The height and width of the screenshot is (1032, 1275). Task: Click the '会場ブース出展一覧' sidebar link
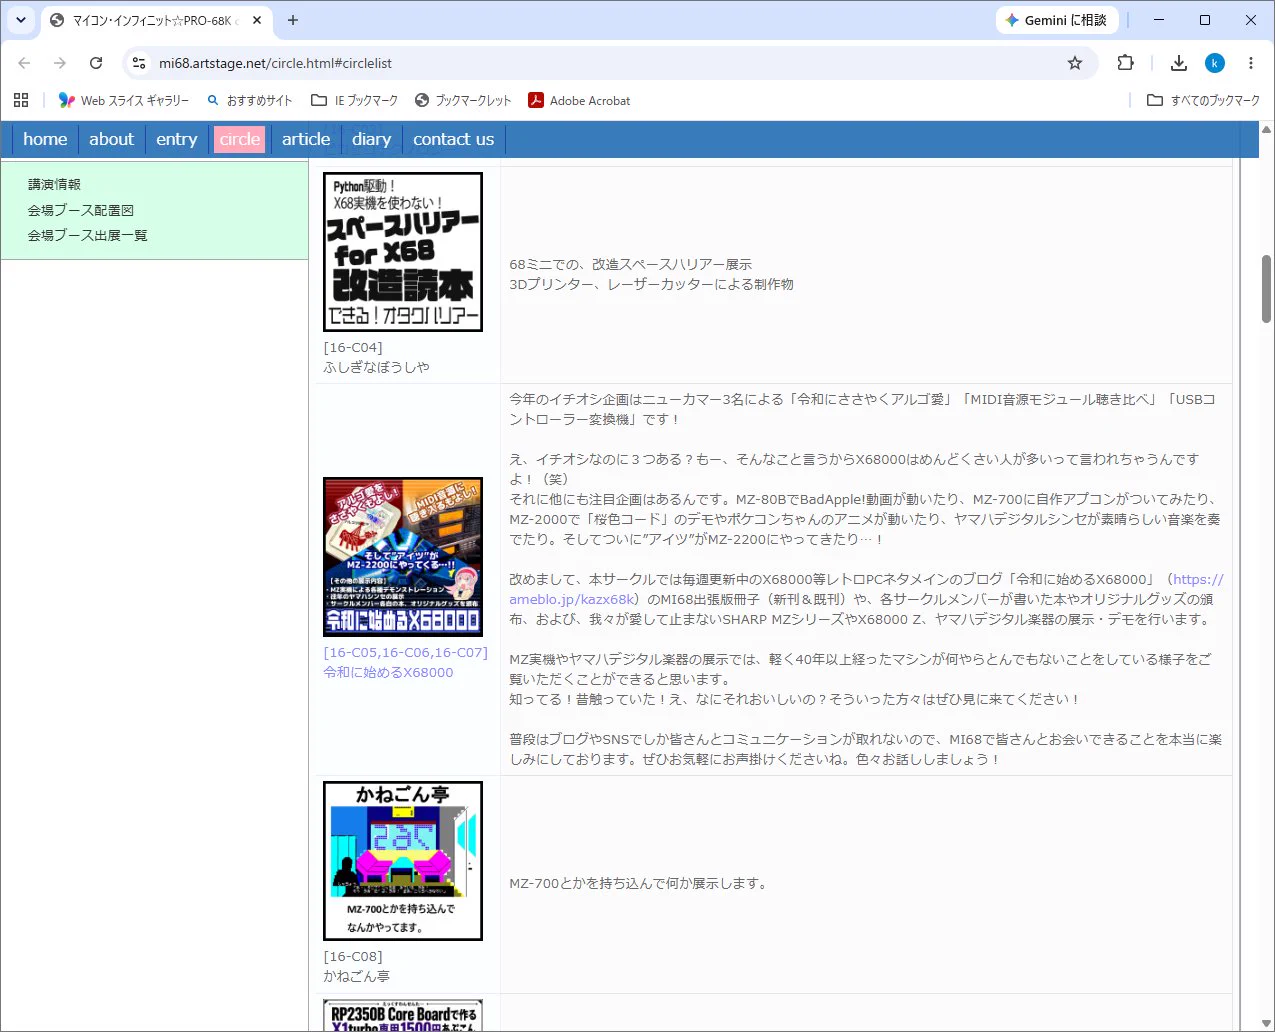pyautogui.click(x=87, y=235)
